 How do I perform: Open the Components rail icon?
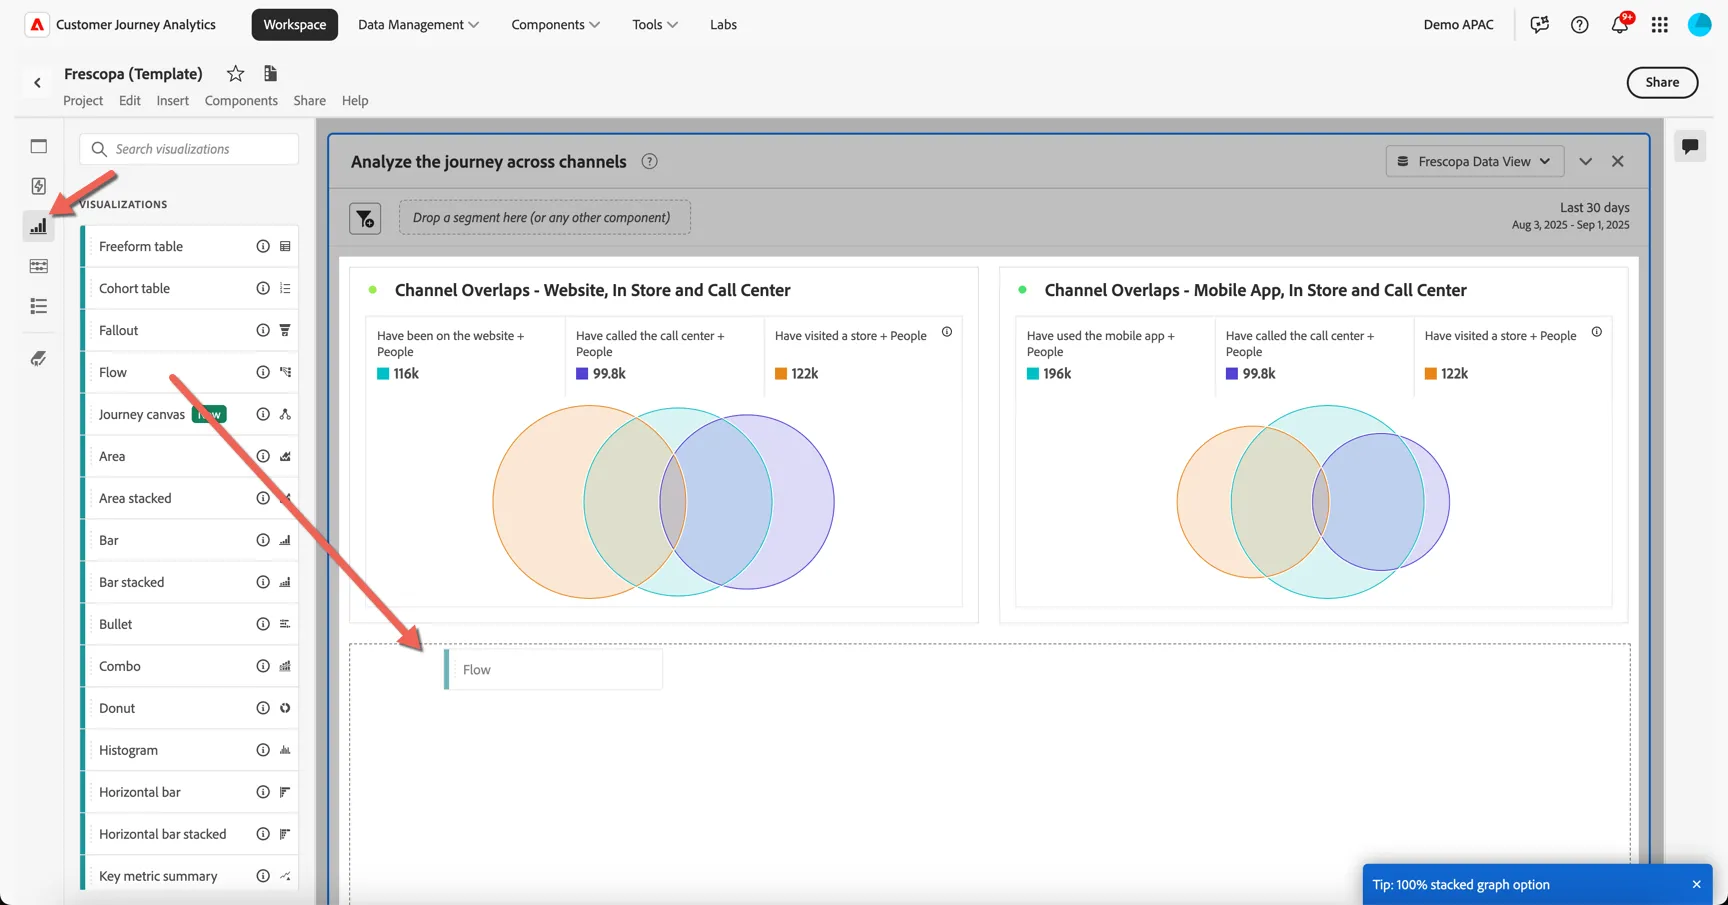coord(38,266)
